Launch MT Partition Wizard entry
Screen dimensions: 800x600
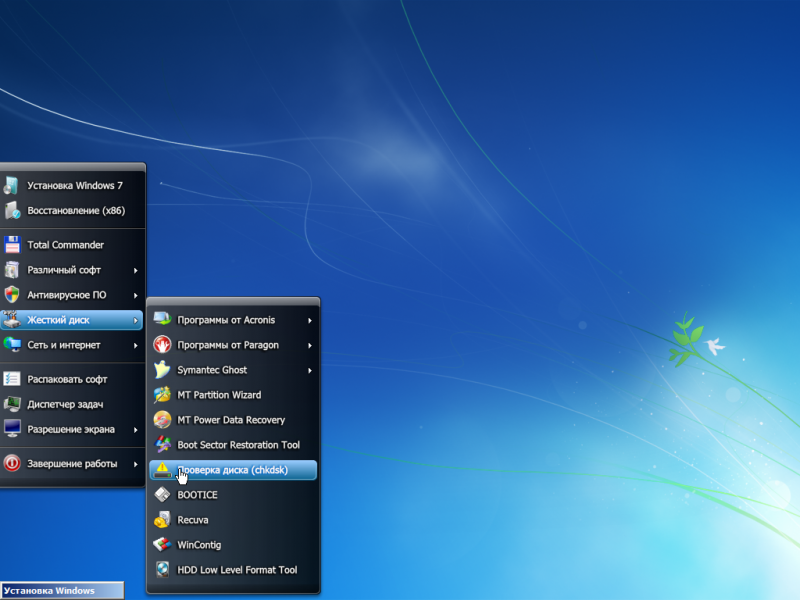click(233, 395)
